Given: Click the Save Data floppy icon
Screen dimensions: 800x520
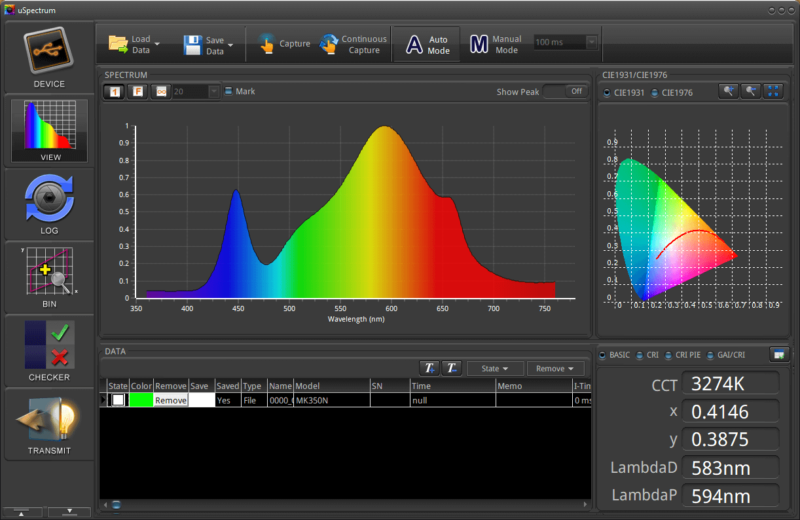Looking at the screenshot, I should (193, 45).
